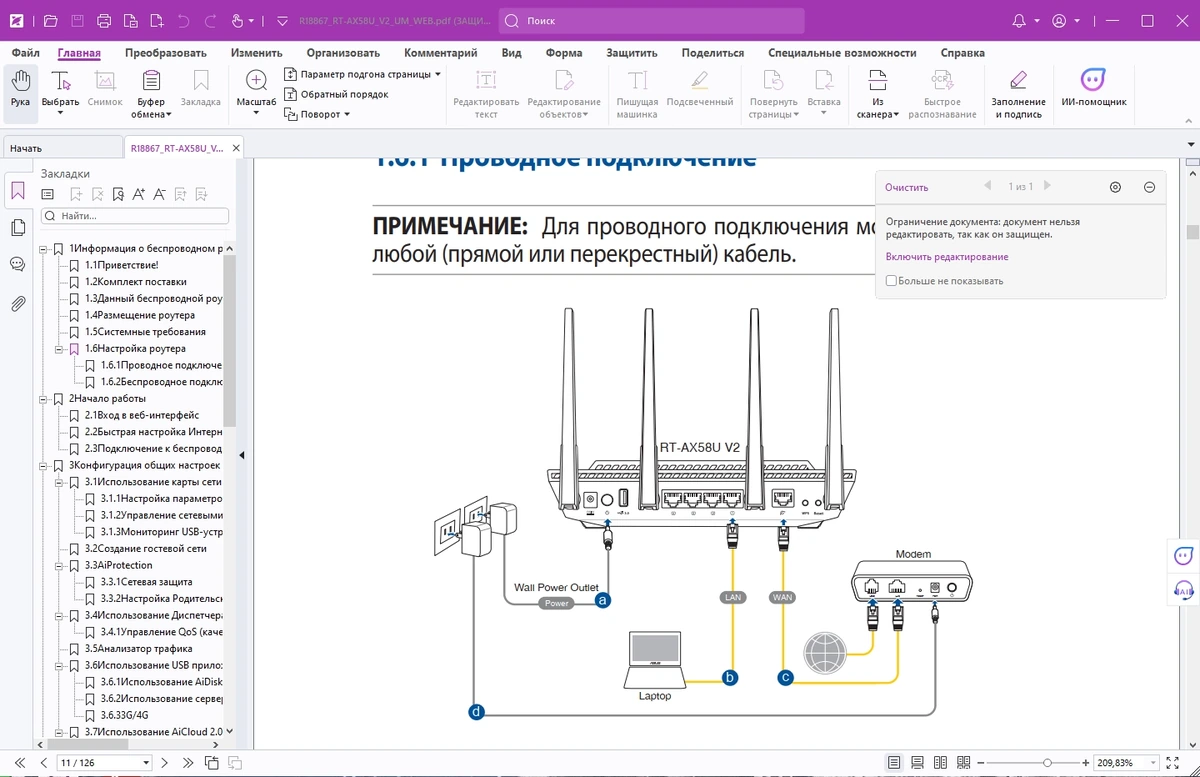Click 'Включить редактирование' link
The image size is (1200, 777).
[947, 257]
